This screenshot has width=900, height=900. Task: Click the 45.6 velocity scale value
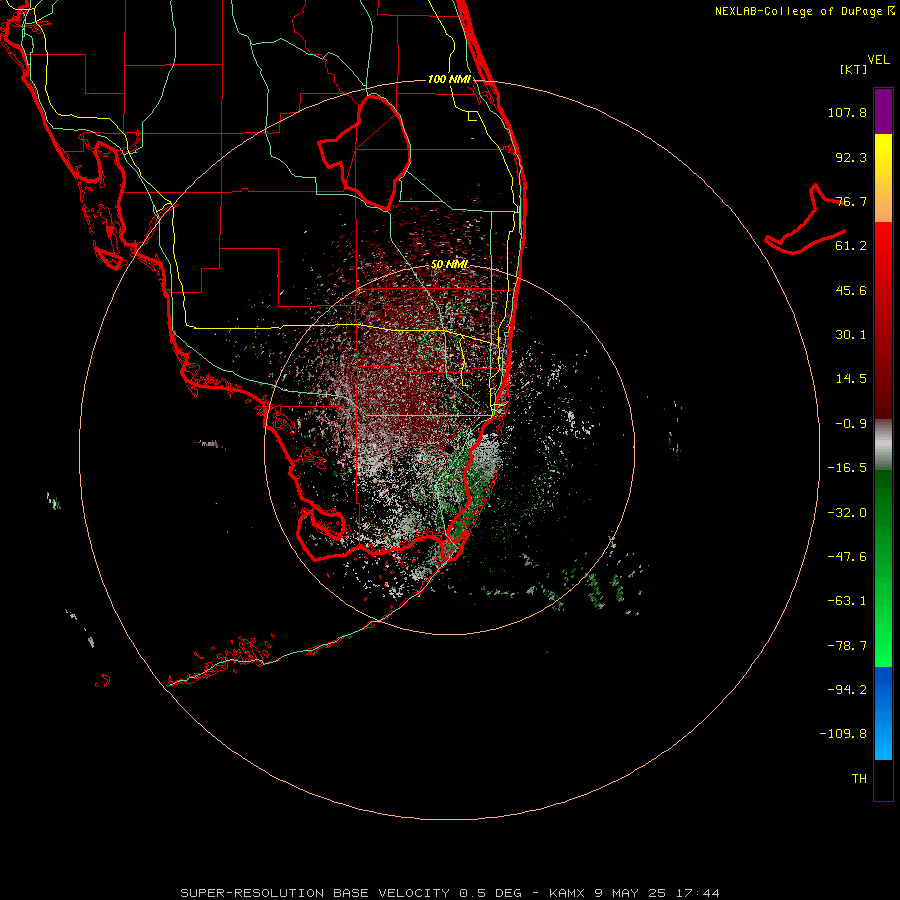[851, 290]
